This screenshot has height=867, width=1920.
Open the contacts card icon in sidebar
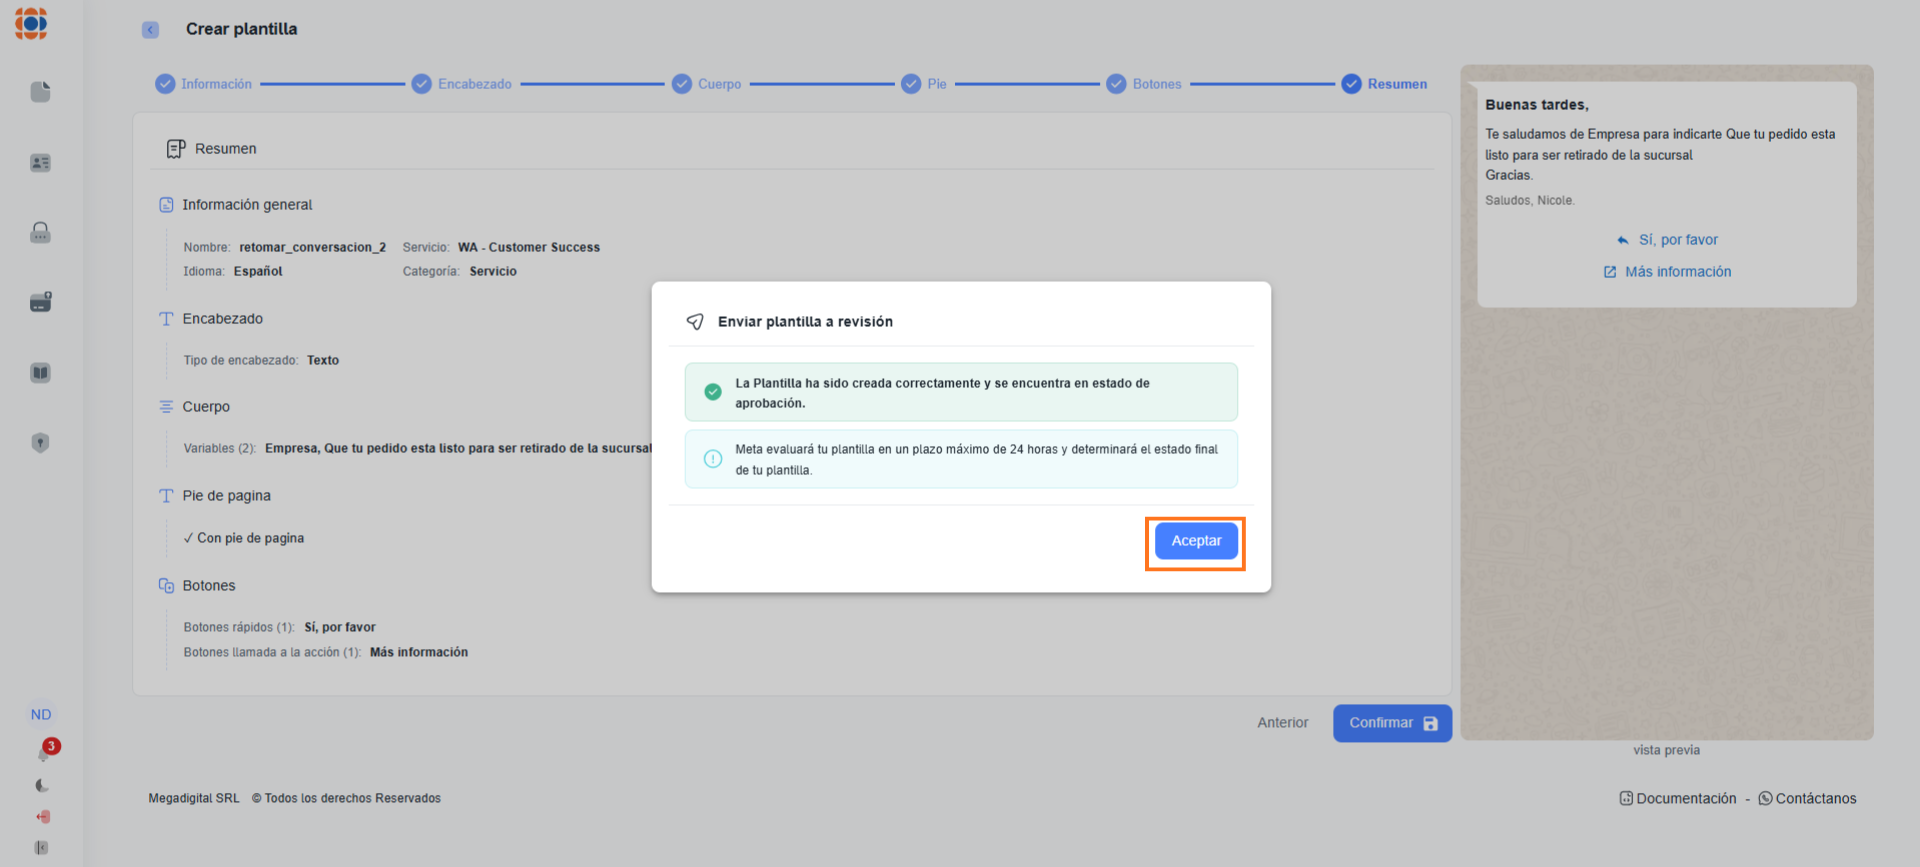[x=40, y=163]
